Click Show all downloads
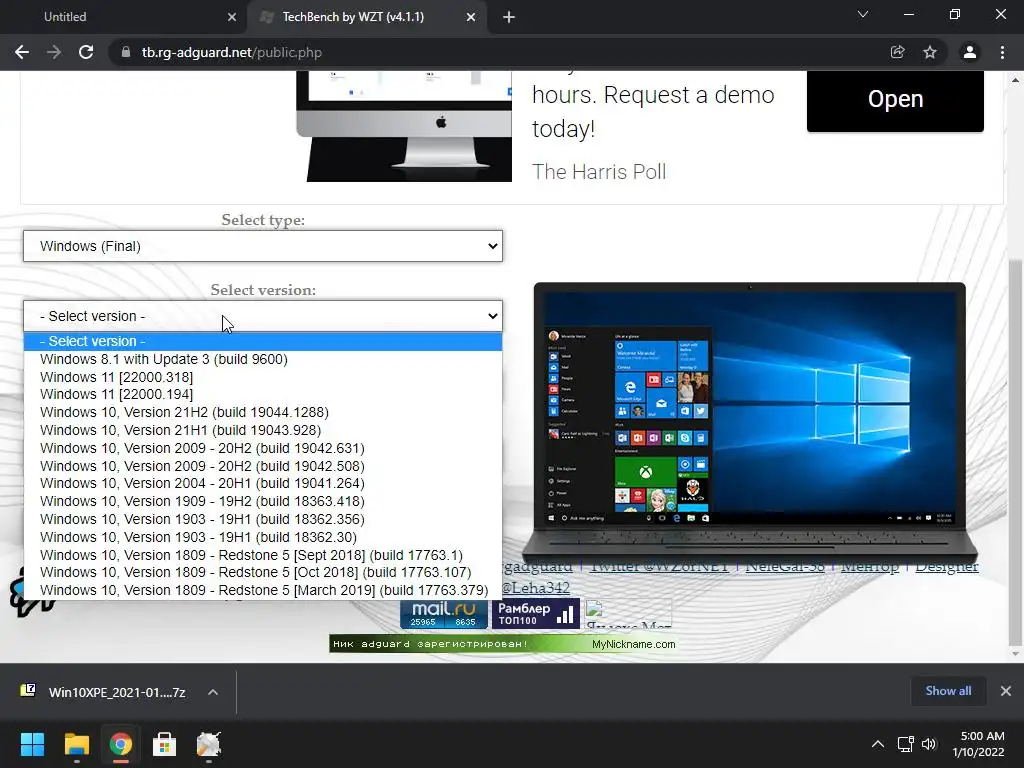The image size is (1024, 768). pos(948,691)
